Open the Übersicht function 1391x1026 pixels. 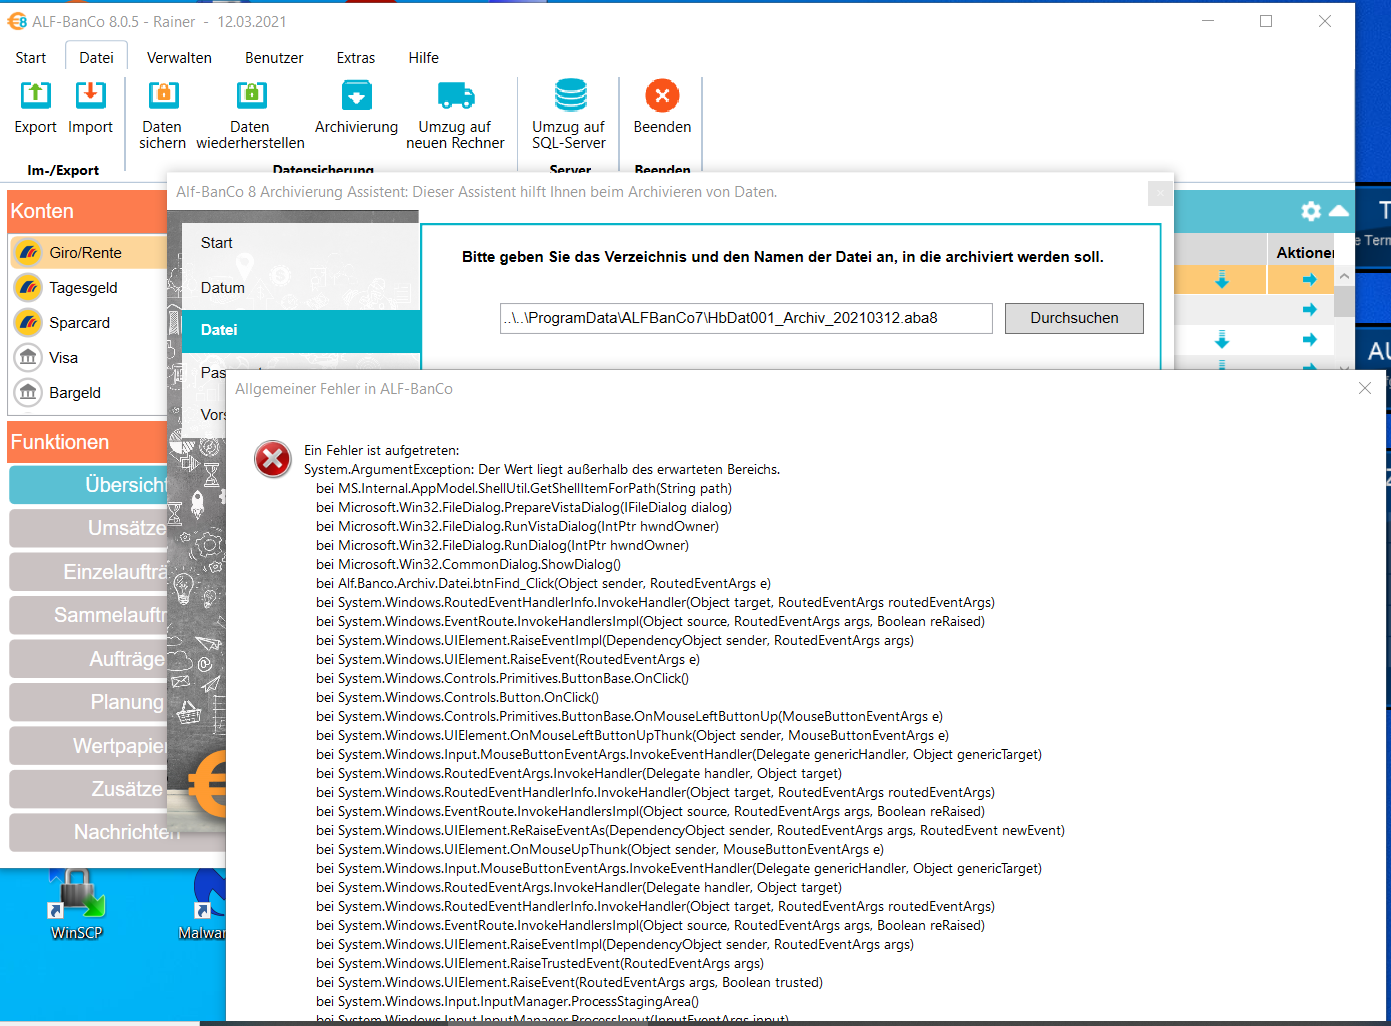pos(89,485)
